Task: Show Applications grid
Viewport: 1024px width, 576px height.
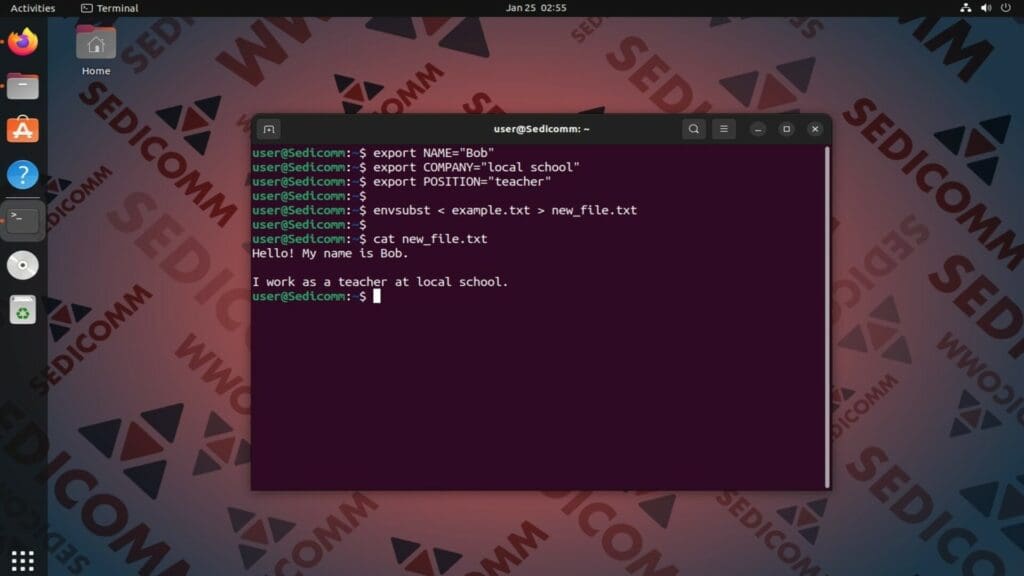Action: [23, 560]
